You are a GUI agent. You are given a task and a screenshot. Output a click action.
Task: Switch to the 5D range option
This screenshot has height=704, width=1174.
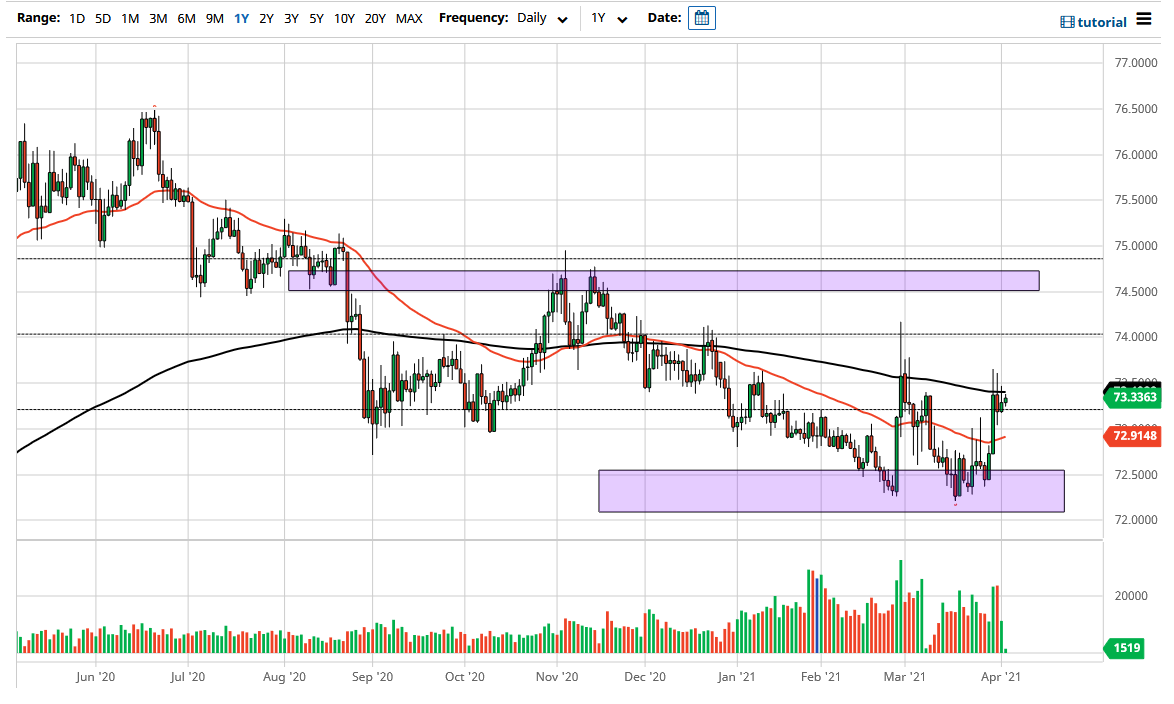(103, 18)
